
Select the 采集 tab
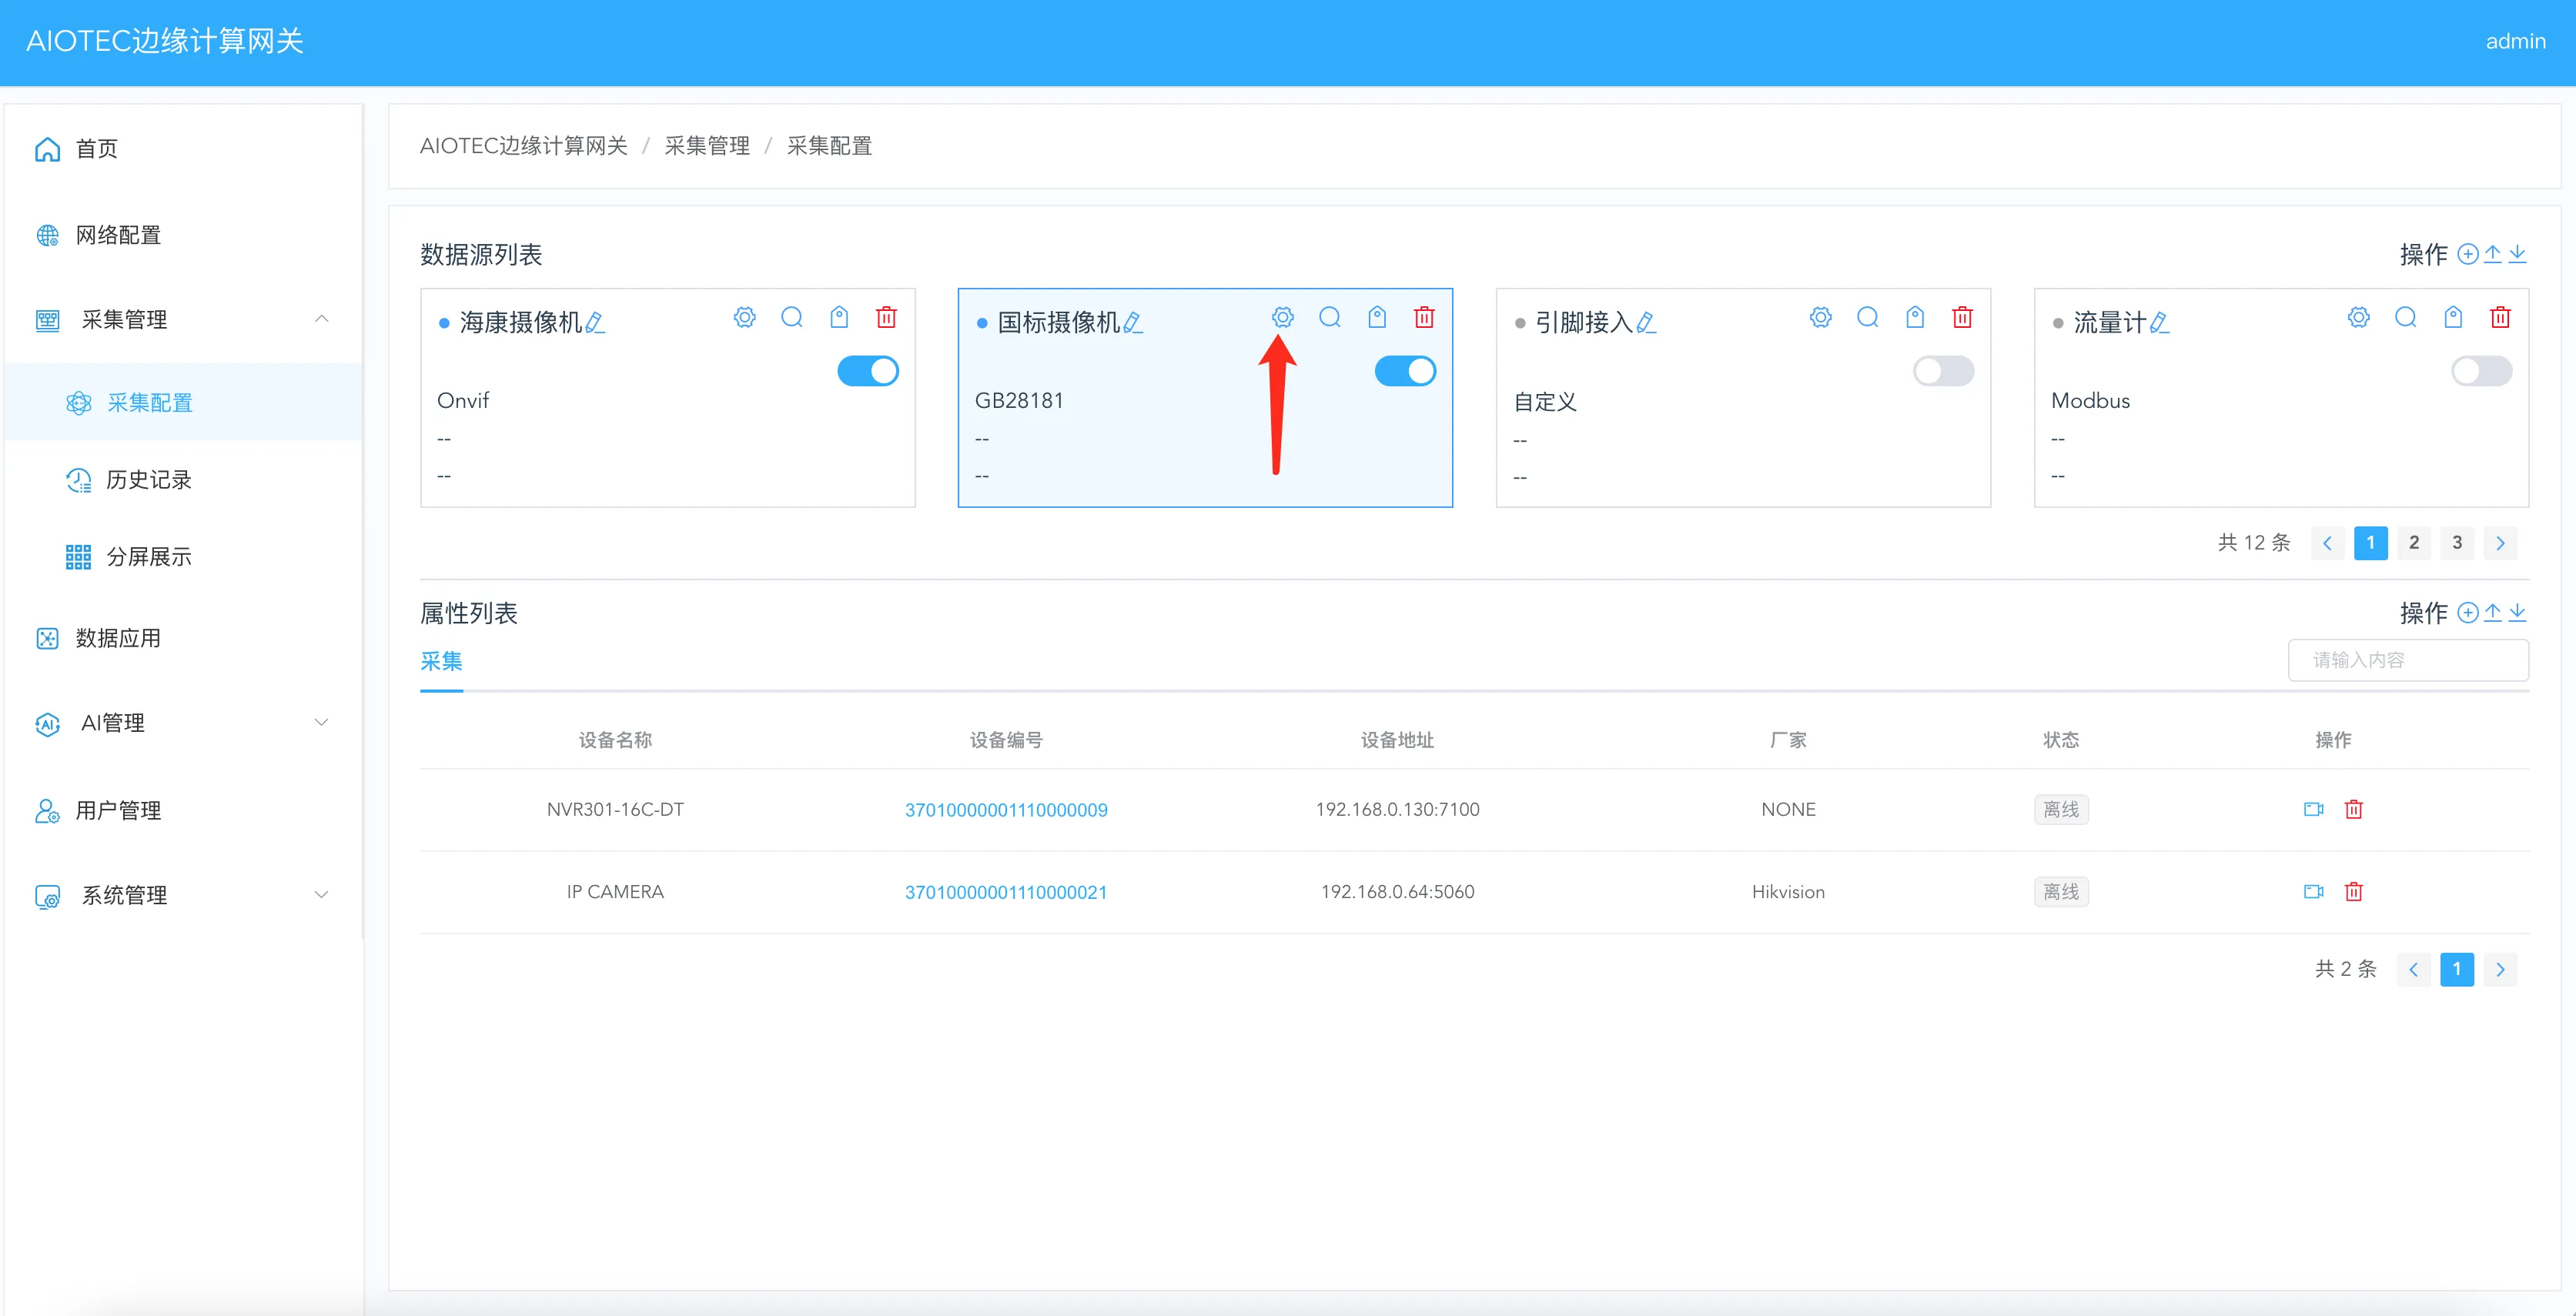coord(441,661)
